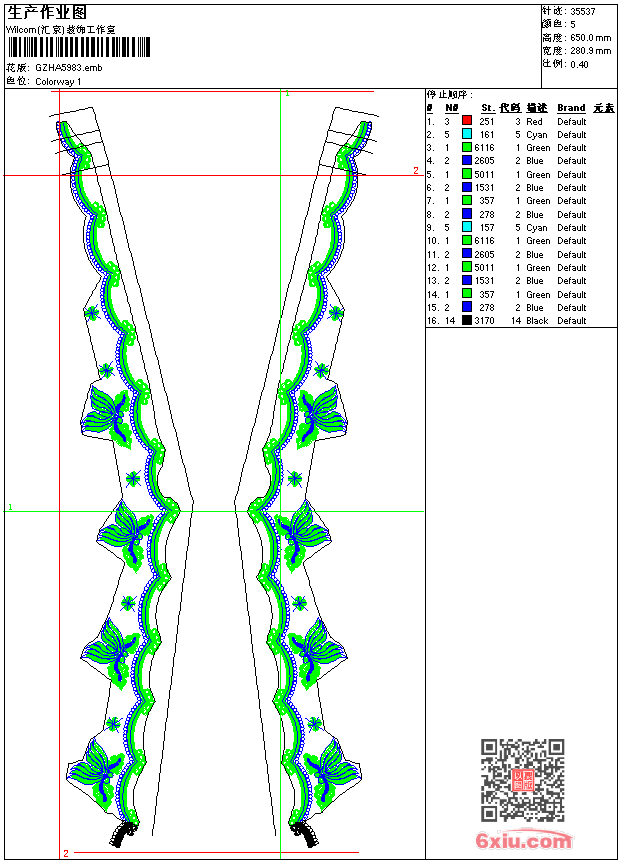
Task: Click the red seal in QR code center
Action: coord(523,781)
